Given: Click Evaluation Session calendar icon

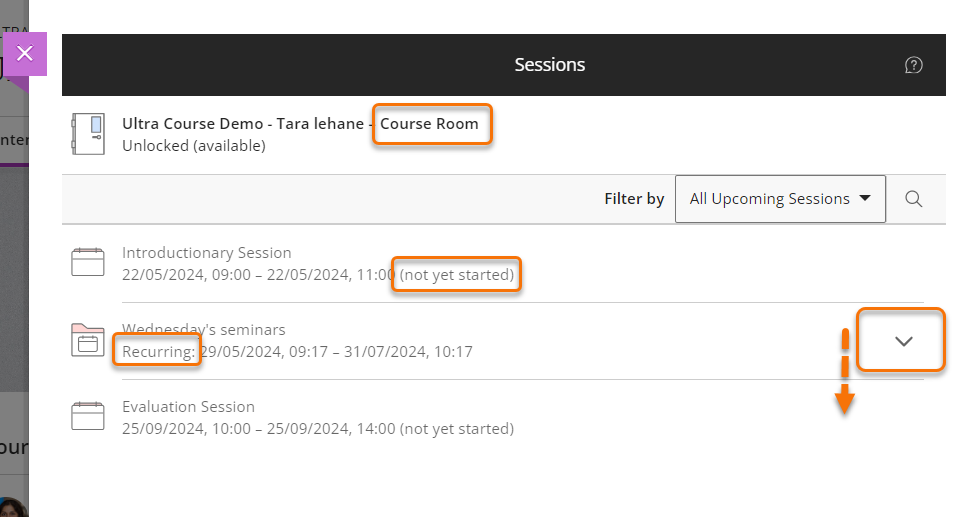Looking at the screenshot, I should click(88, 417).
